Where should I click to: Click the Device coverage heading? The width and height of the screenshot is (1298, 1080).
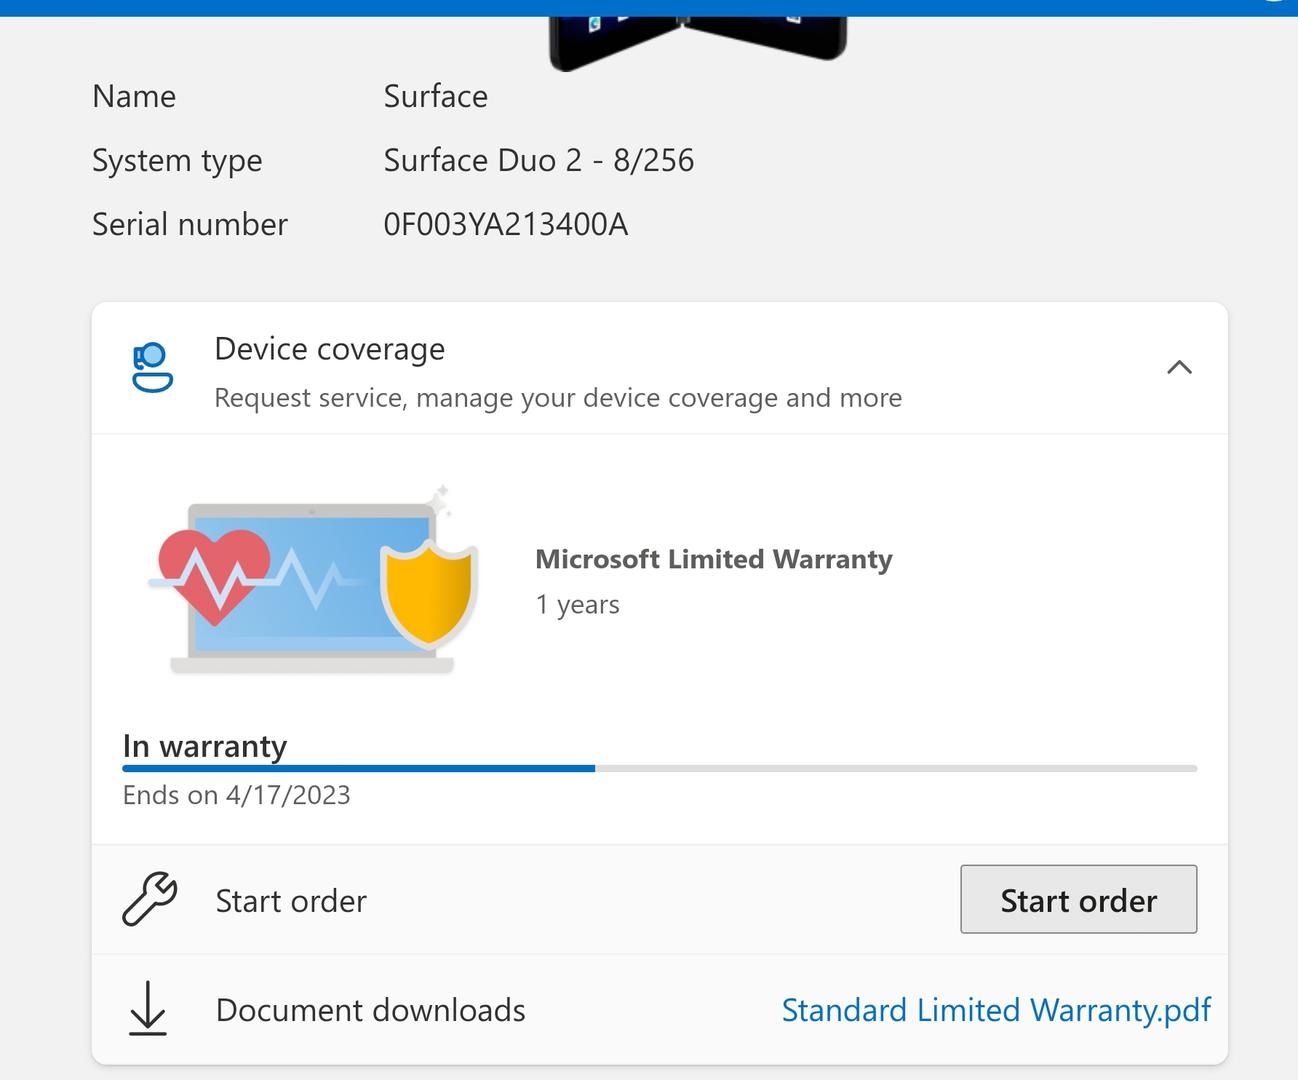pos(329,349)
